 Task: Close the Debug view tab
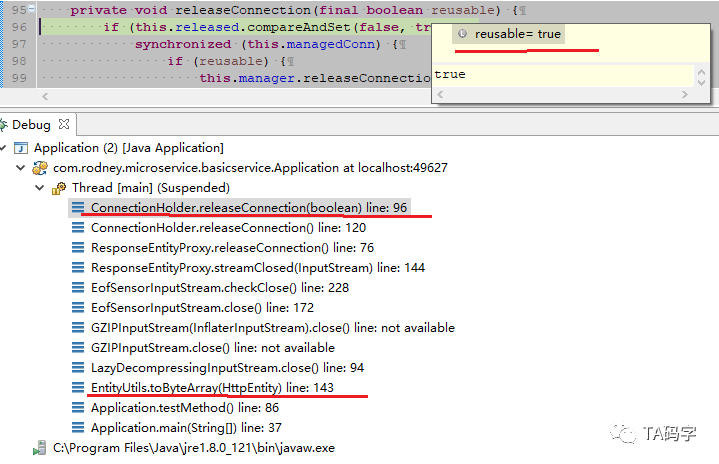coord(64,124)
